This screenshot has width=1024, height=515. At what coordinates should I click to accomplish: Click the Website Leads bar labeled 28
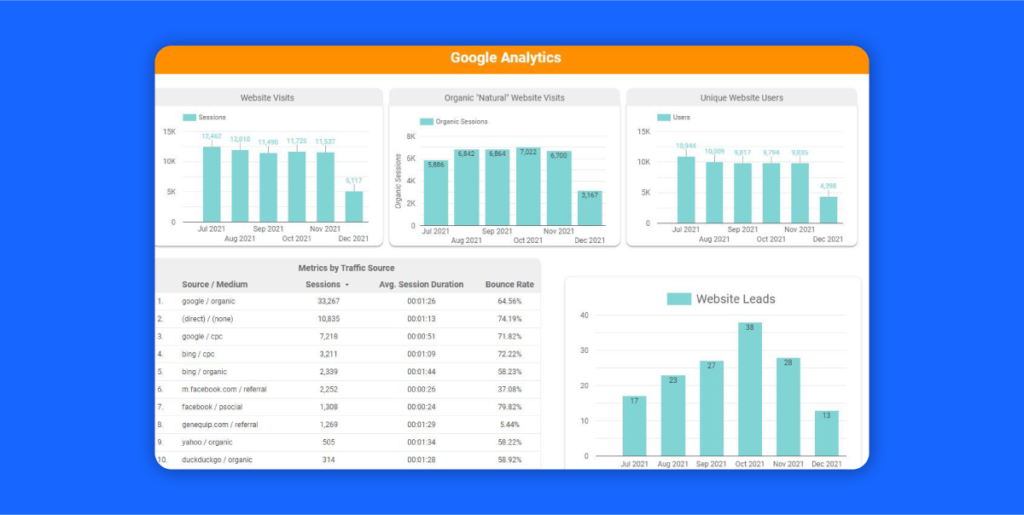coord(788,407)
